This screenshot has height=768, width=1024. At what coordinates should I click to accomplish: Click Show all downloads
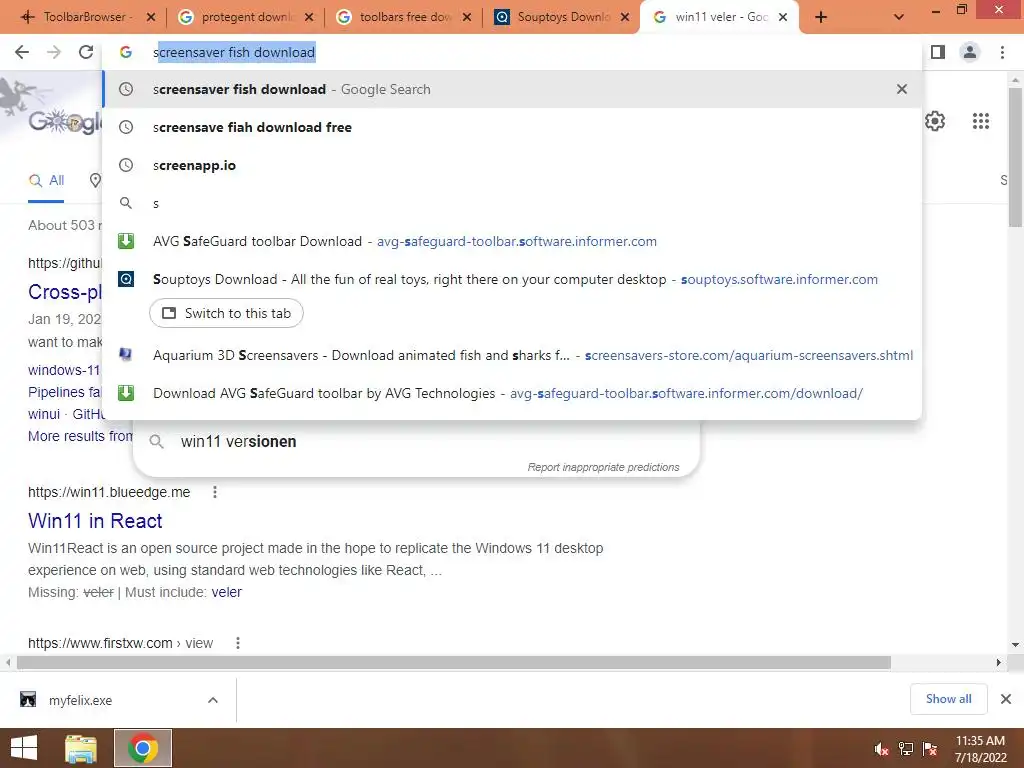pyautogui.click(x=948, y=699)
